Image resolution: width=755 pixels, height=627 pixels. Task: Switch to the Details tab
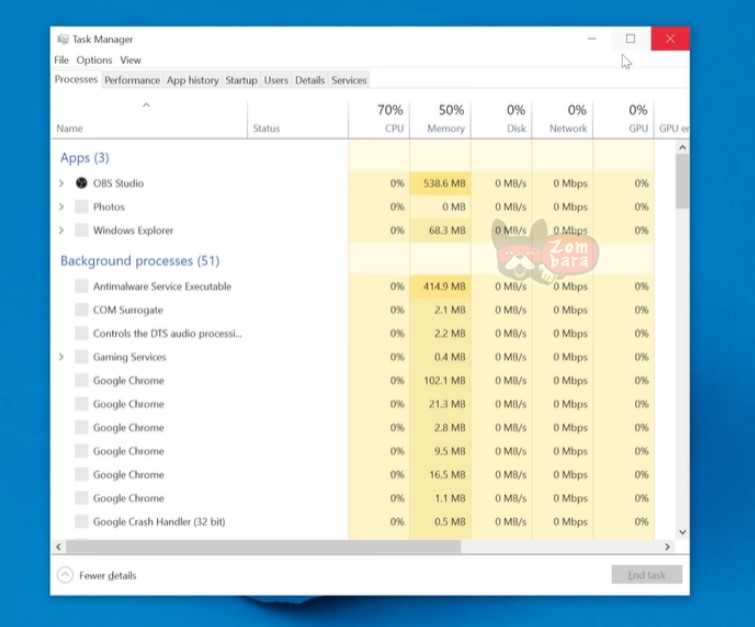click(x=310, y=80)
